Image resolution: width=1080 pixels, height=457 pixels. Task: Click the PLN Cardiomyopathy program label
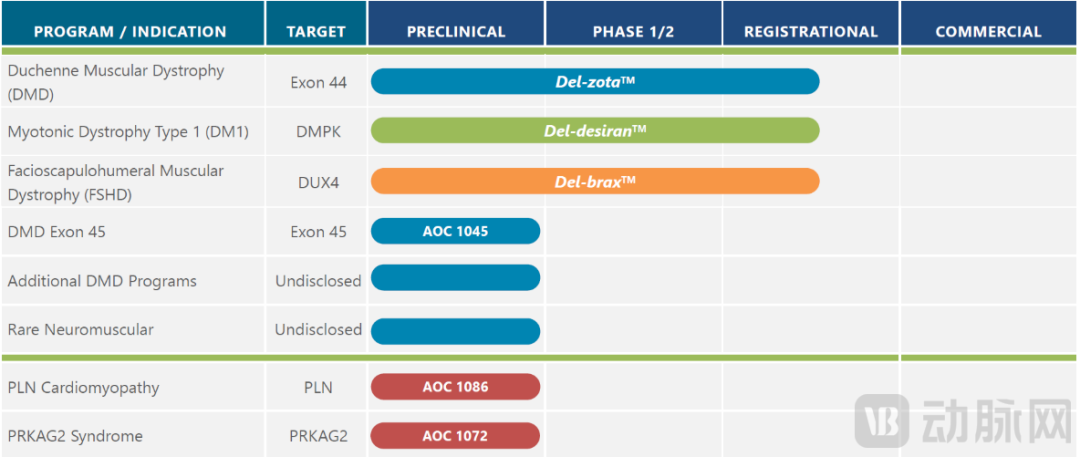point(83,387)
